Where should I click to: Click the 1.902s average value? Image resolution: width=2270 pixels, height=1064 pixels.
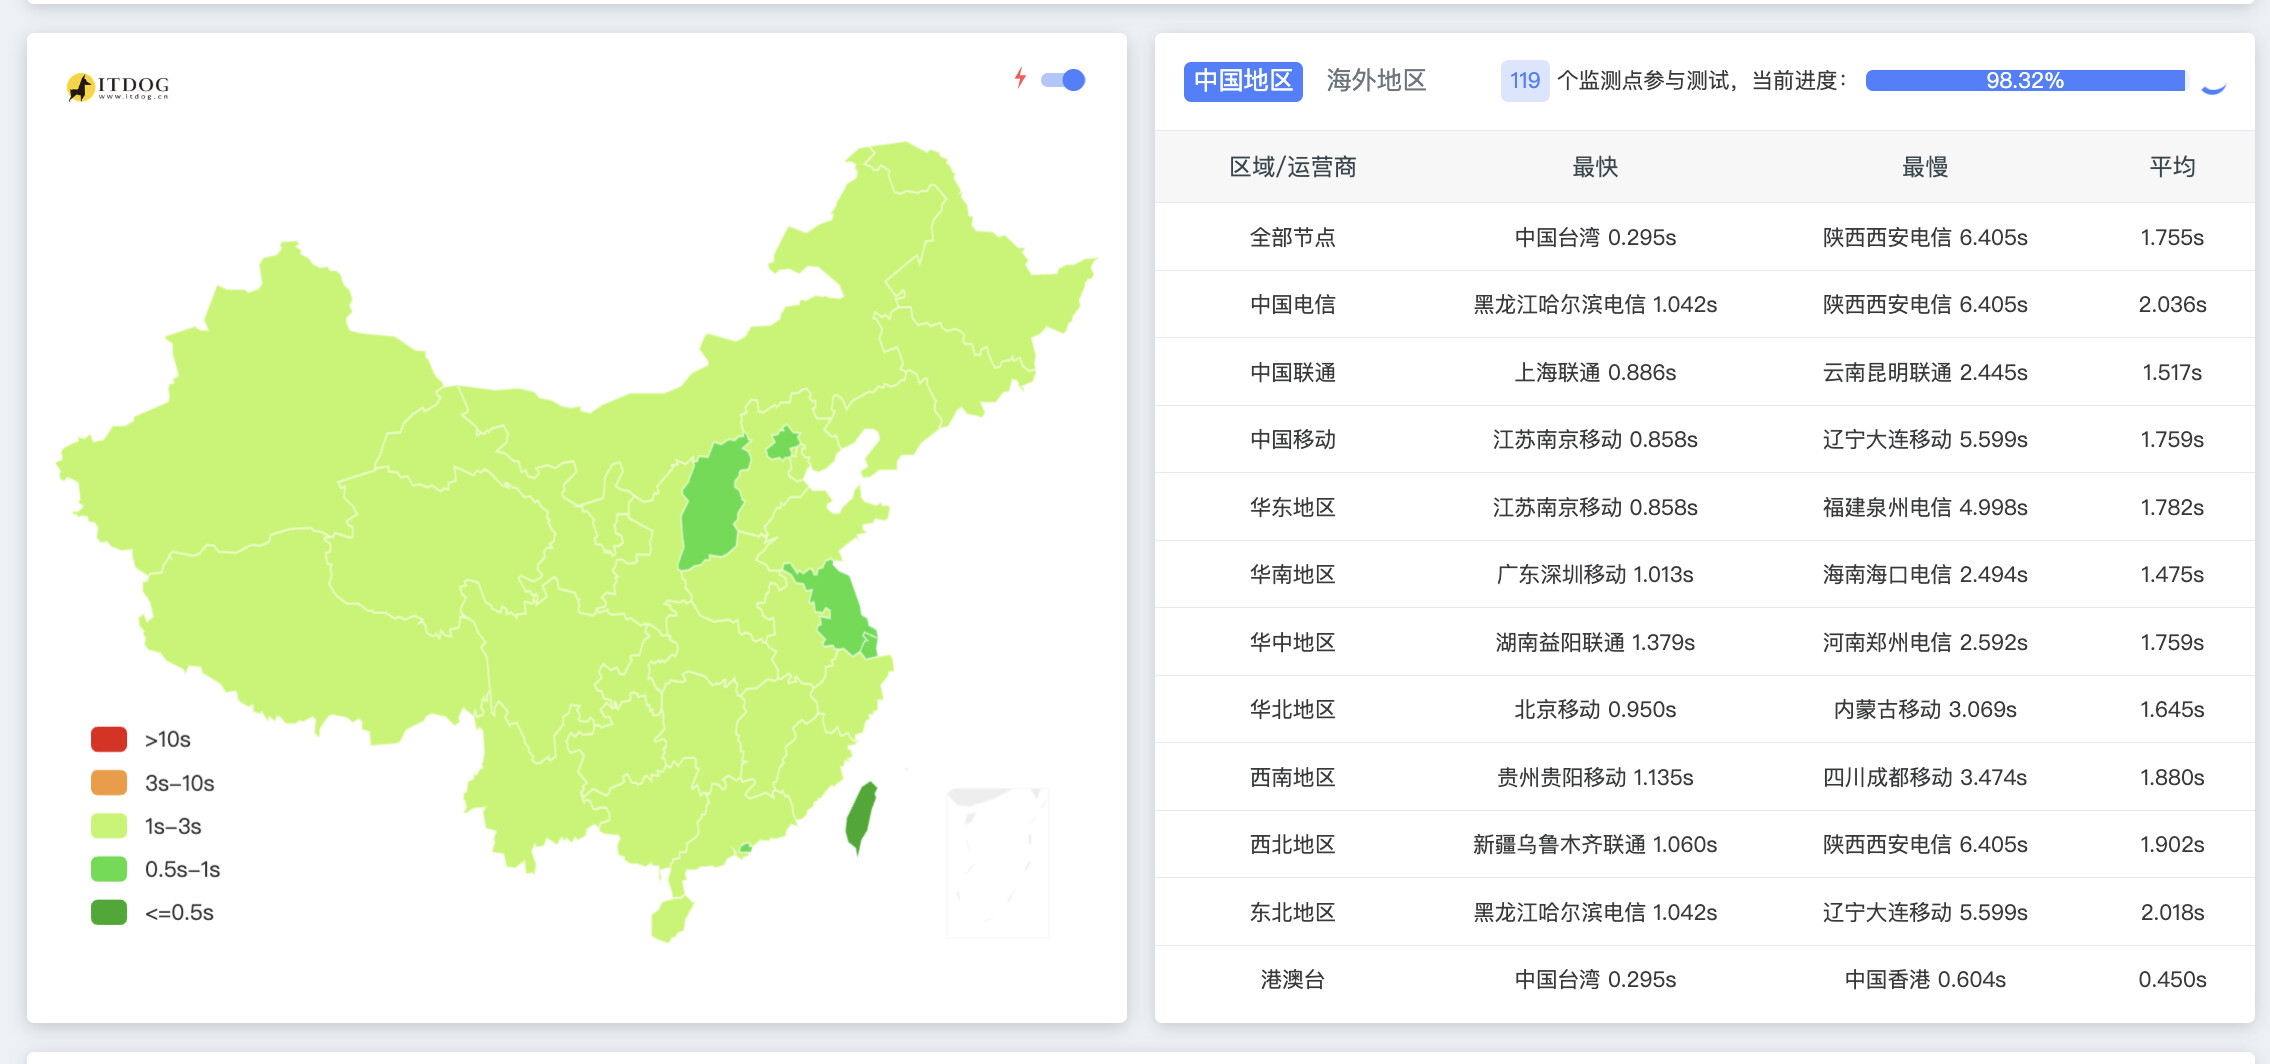click(2172, 844)
